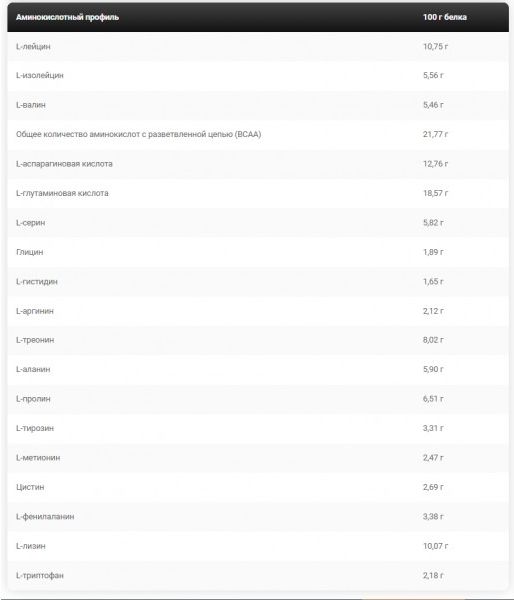Viewport: 514px width, 600px height.
Task: Click the L-тирозин row label
Action: pyautogui.click(x=35, y=429)
